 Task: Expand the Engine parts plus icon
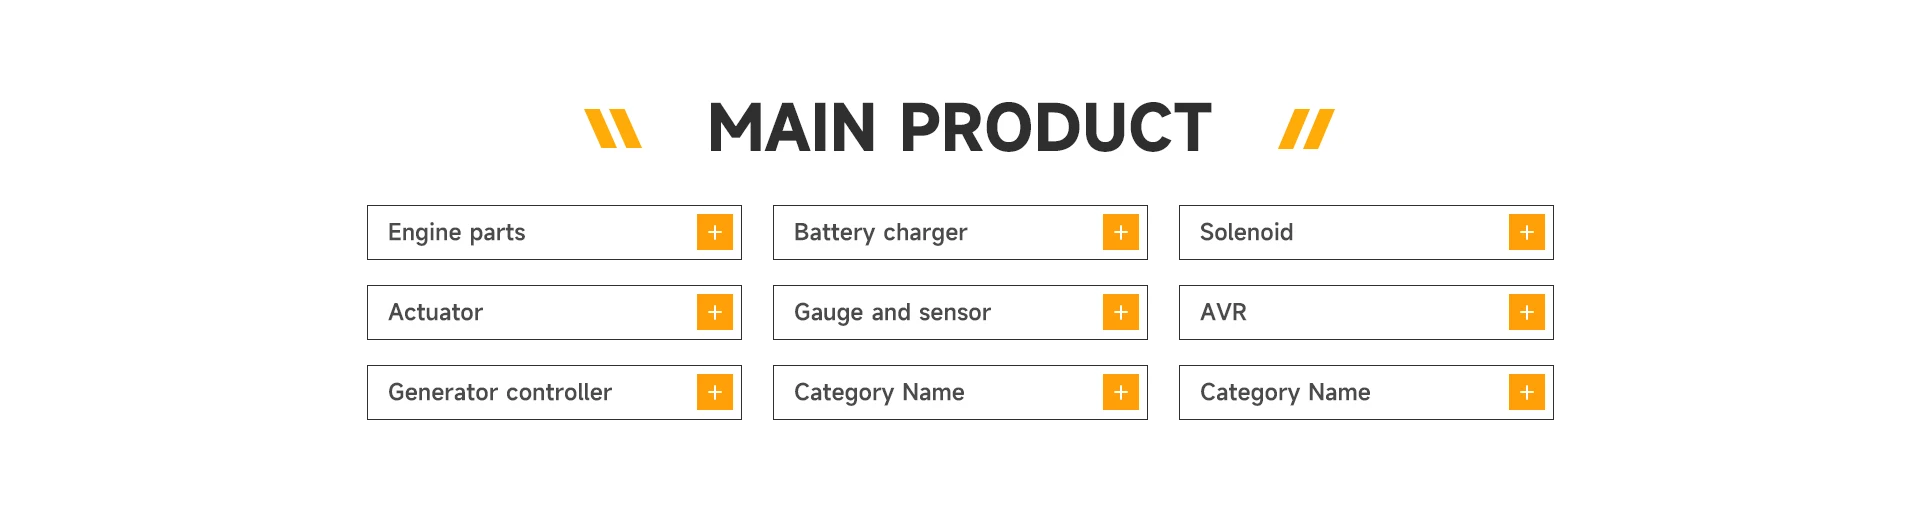(x=714, y=232)
